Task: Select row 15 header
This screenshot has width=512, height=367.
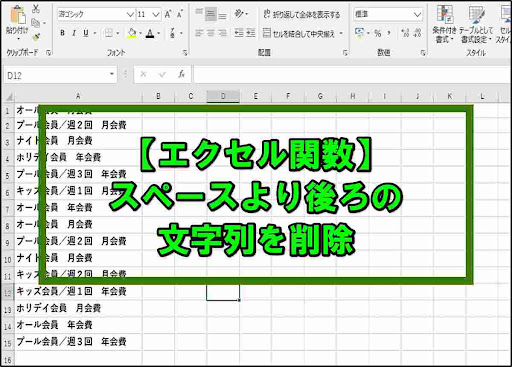Action: [8, 343]
